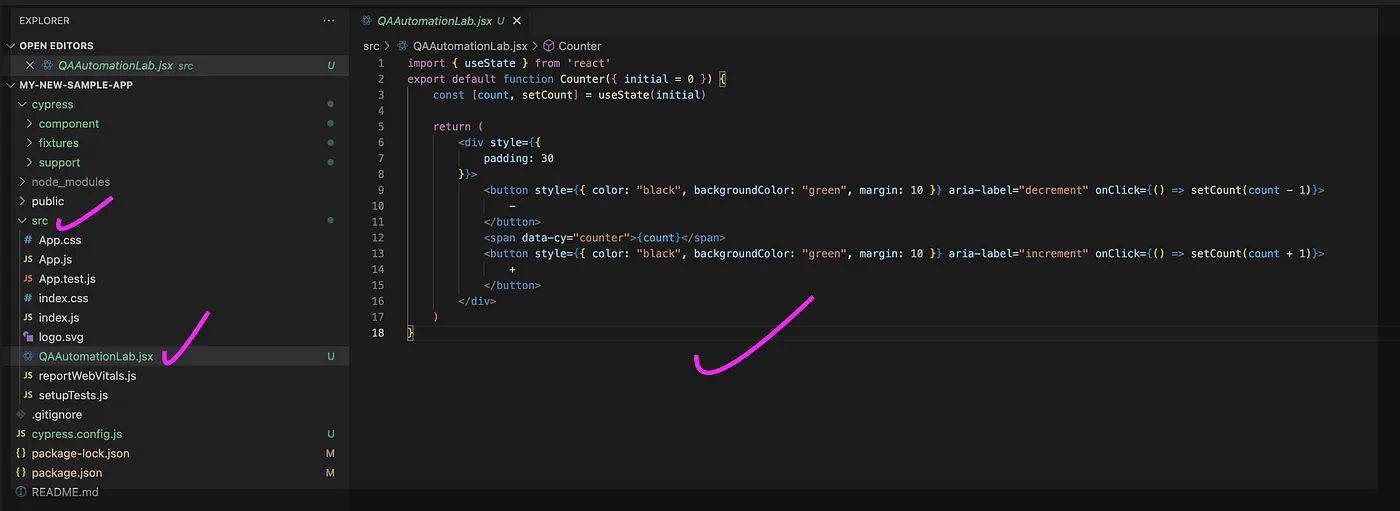The width and height of the screenshot is (1400, 511).
Task: Open the Explorer more actions ellipsis menu
Action: pos(329,20)
